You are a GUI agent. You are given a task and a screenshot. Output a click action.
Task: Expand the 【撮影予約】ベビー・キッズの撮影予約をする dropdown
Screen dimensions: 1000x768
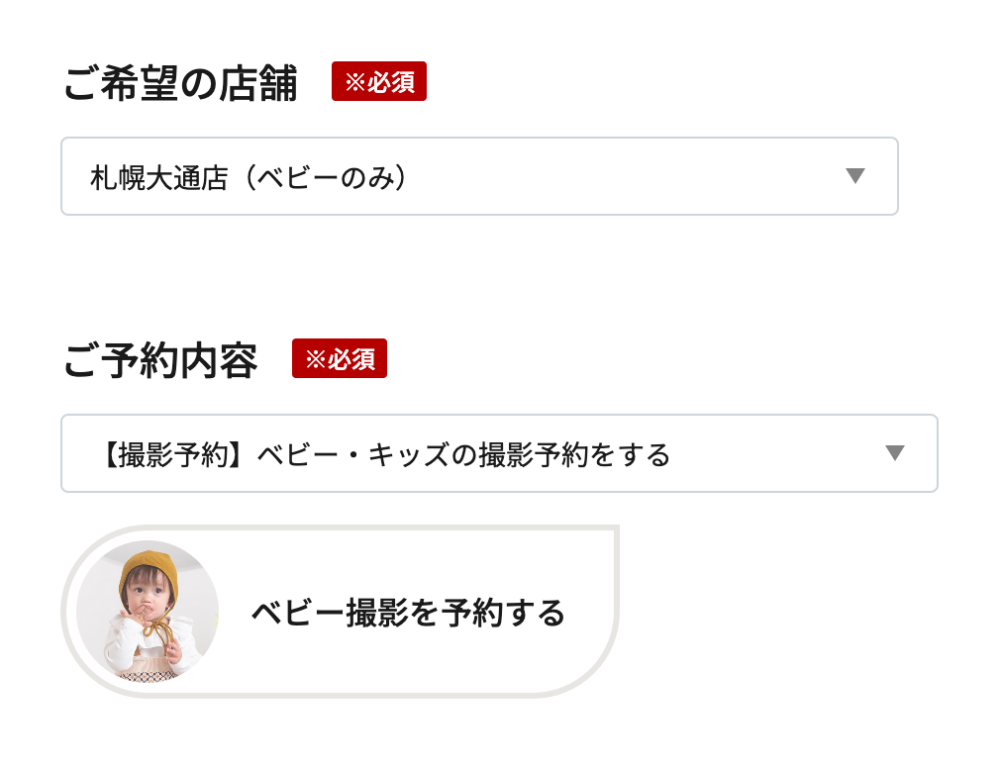coord(499,453)
